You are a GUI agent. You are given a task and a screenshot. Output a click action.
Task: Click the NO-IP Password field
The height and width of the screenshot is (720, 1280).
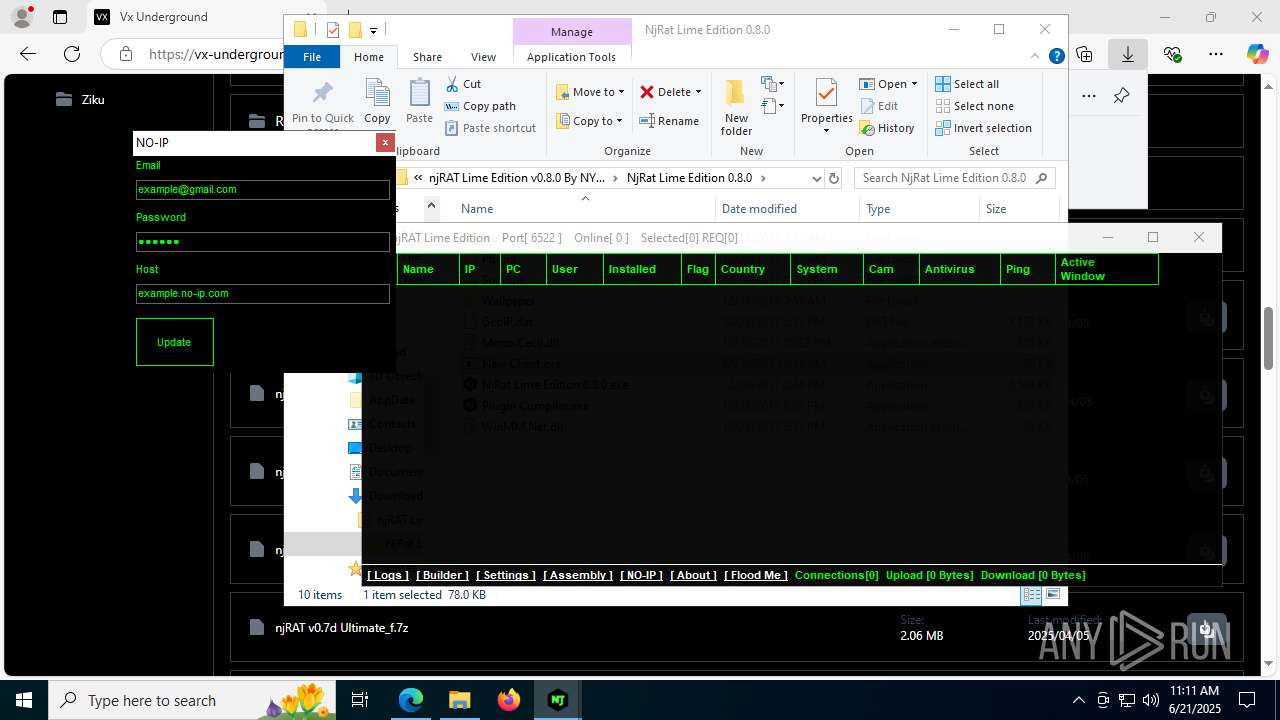point(263,242)
